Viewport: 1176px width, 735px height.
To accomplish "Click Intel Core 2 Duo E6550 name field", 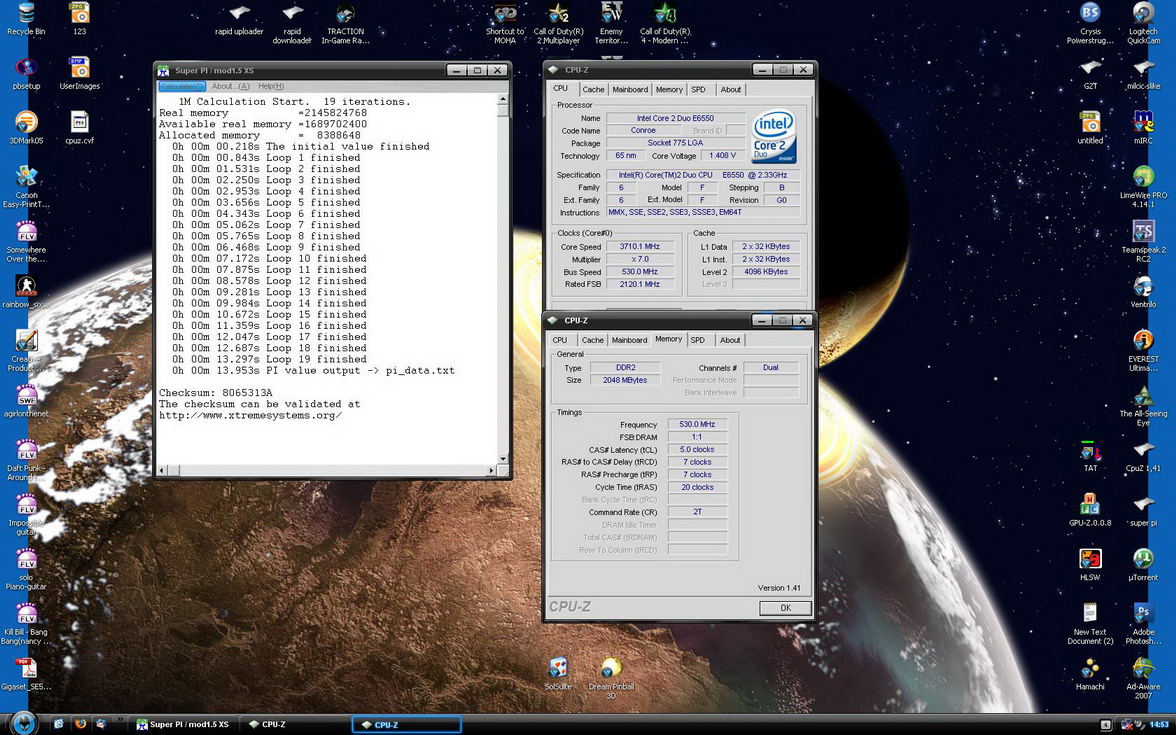I will click(676, 118).
